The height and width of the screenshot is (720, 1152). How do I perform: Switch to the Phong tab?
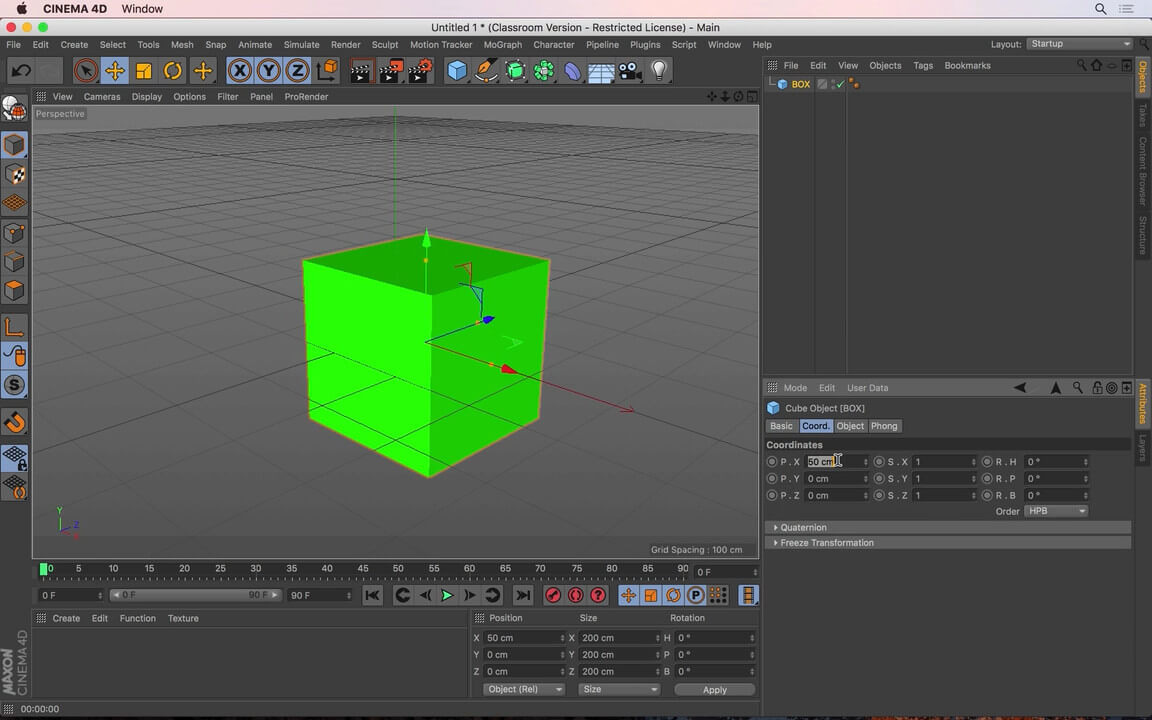coord(884,425)
